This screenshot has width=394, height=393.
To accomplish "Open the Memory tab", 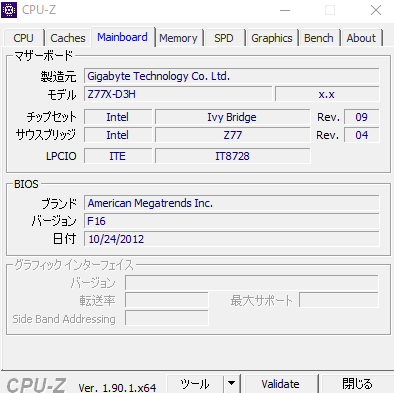I will pos(178,38).
